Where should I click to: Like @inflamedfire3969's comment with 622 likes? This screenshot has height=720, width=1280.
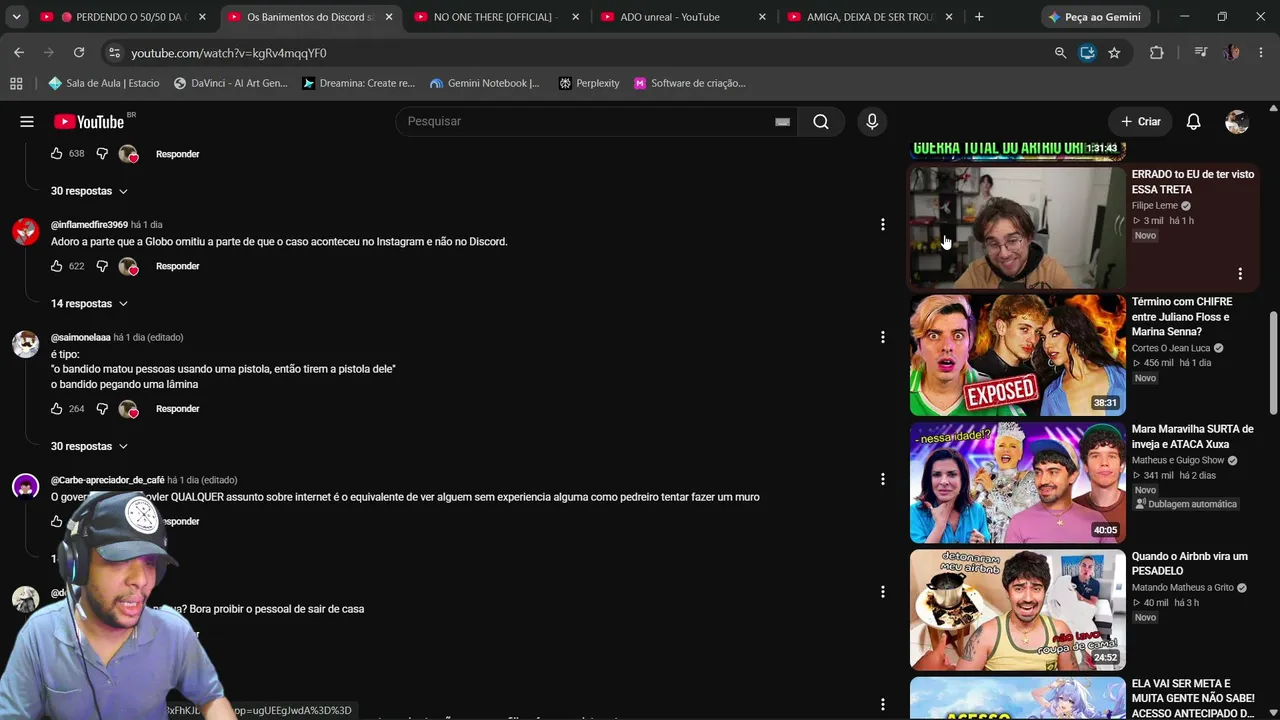click(x=57, y=267)
